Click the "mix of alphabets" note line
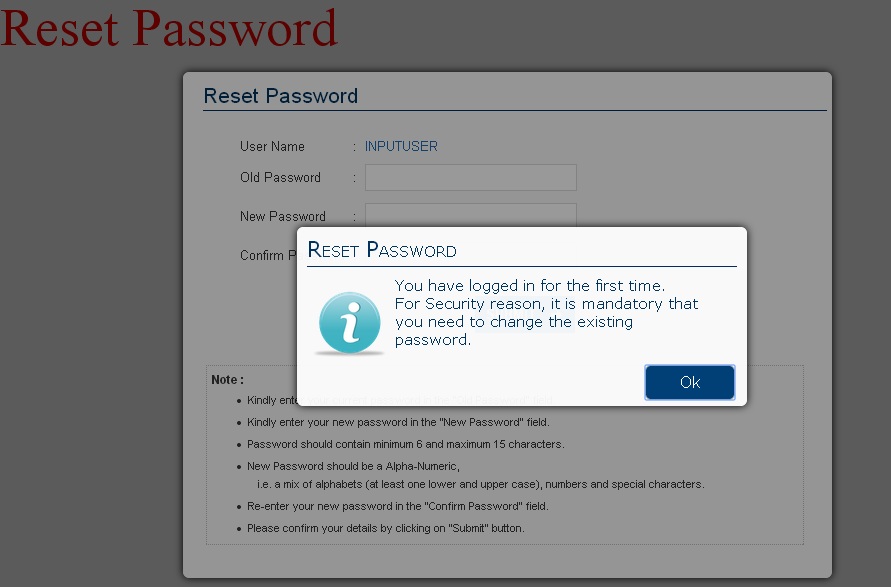 point(480,484)
